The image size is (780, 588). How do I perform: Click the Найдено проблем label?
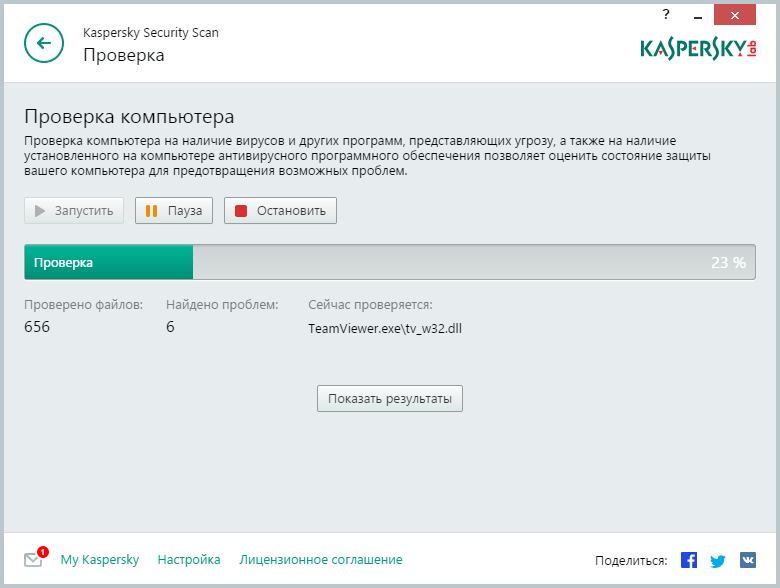point(222,304)
